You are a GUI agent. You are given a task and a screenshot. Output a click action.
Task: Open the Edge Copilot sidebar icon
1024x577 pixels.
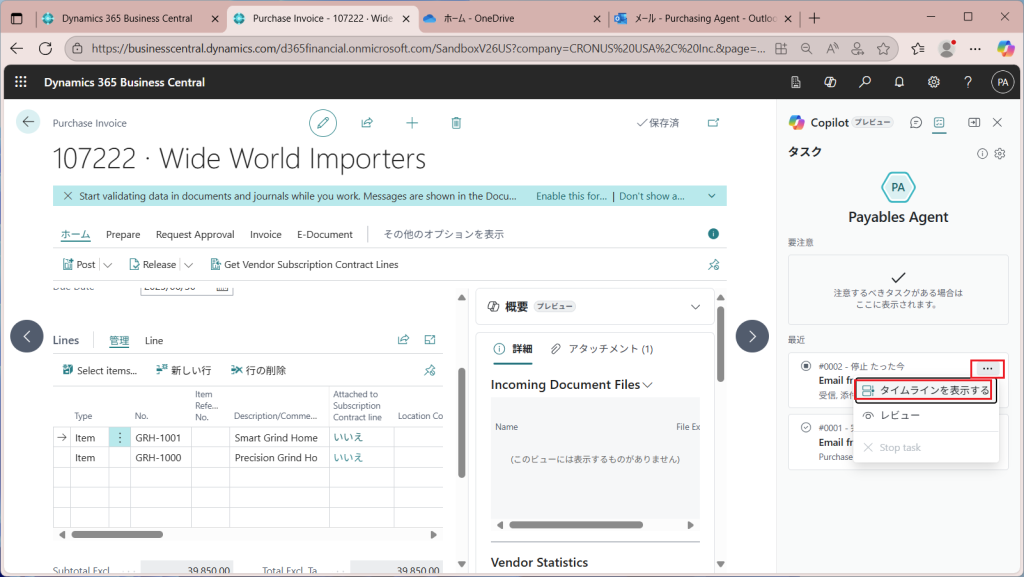(x=1005, y=48)
